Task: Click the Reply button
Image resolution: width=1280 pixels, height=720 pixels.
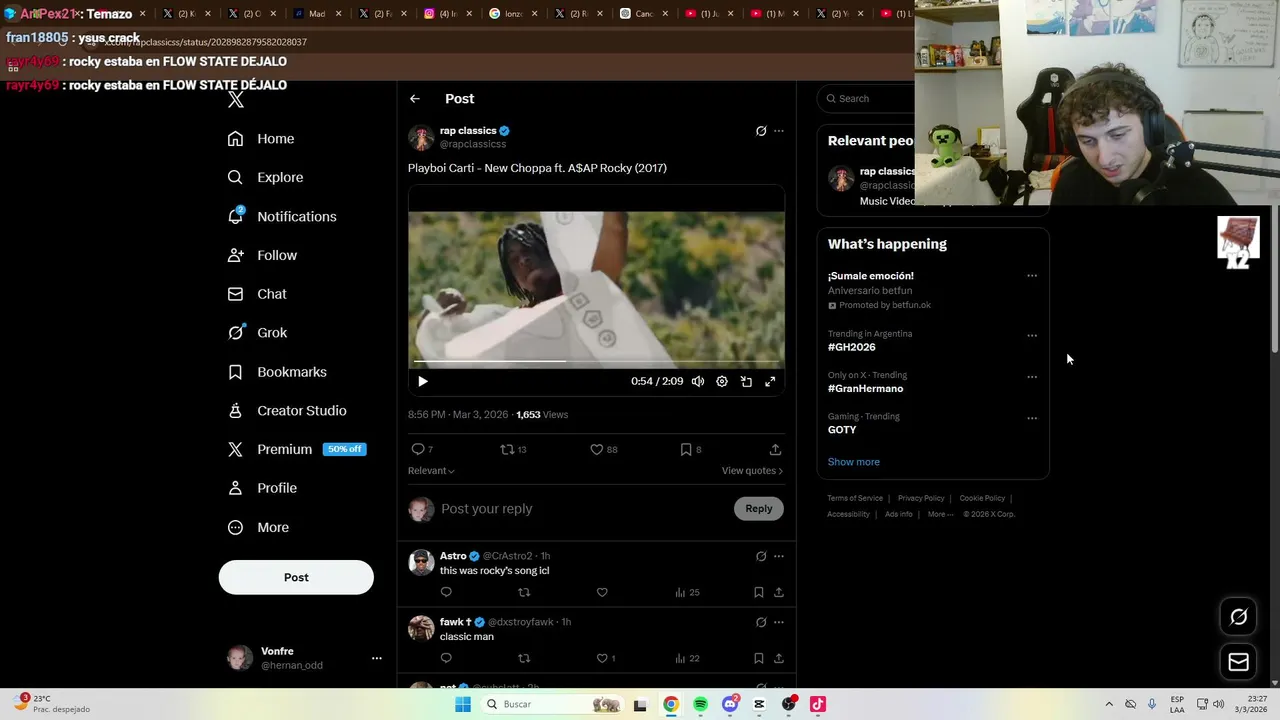Action: (x=759, y=509)
